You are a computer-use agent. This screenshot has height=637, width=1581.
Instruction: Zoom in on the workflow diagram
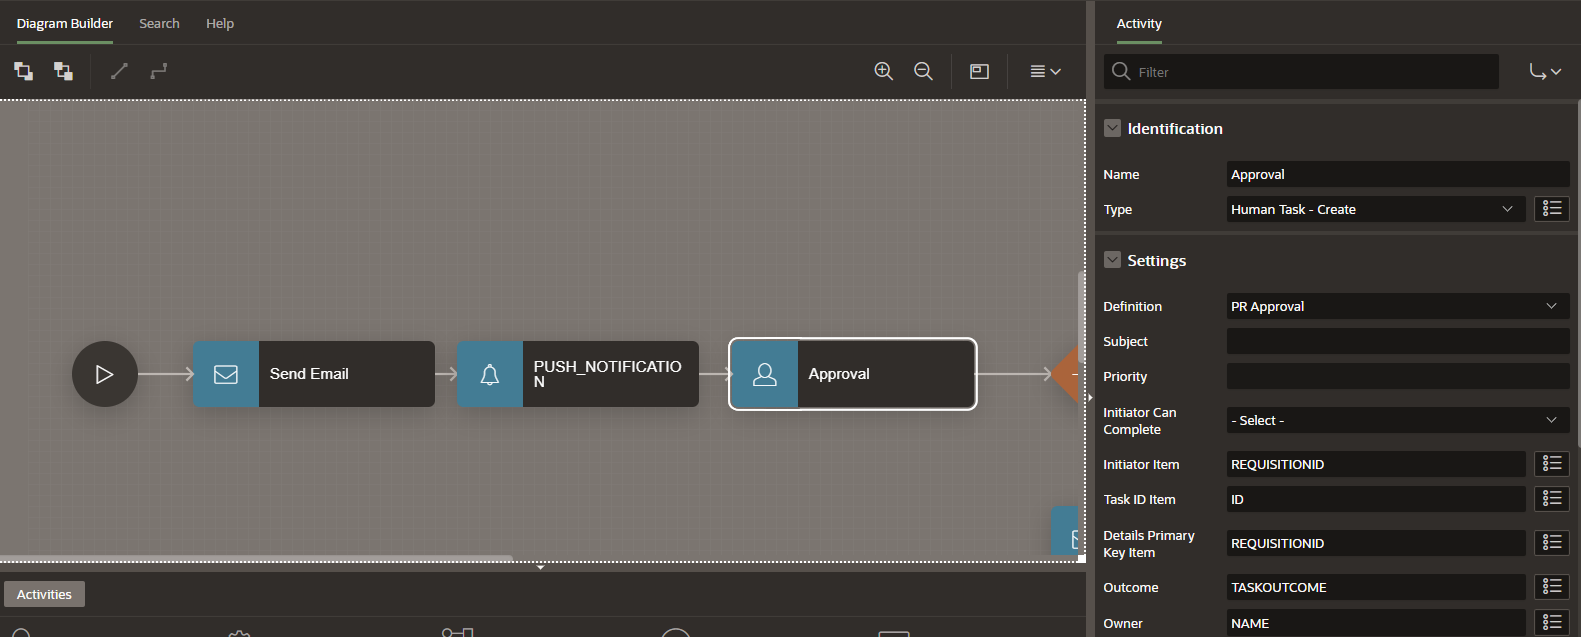coord(884,71)
